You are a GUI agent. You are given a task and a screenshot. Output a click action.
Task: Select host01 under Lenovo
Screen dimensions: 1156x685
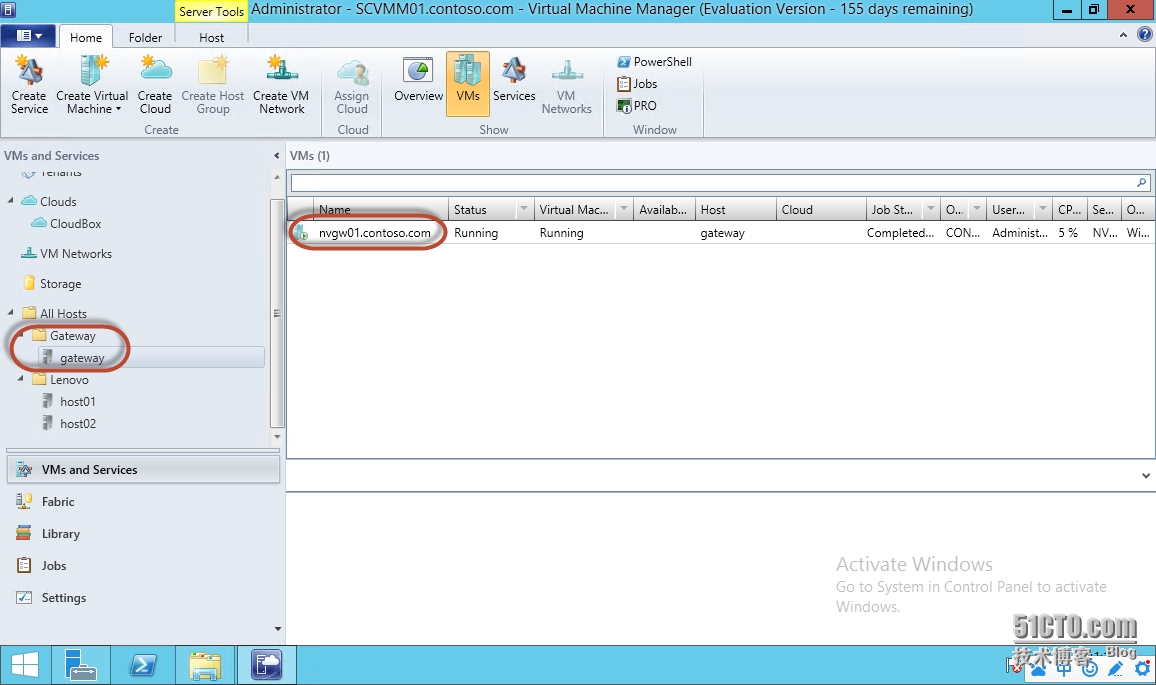click(x=77, y=402)
